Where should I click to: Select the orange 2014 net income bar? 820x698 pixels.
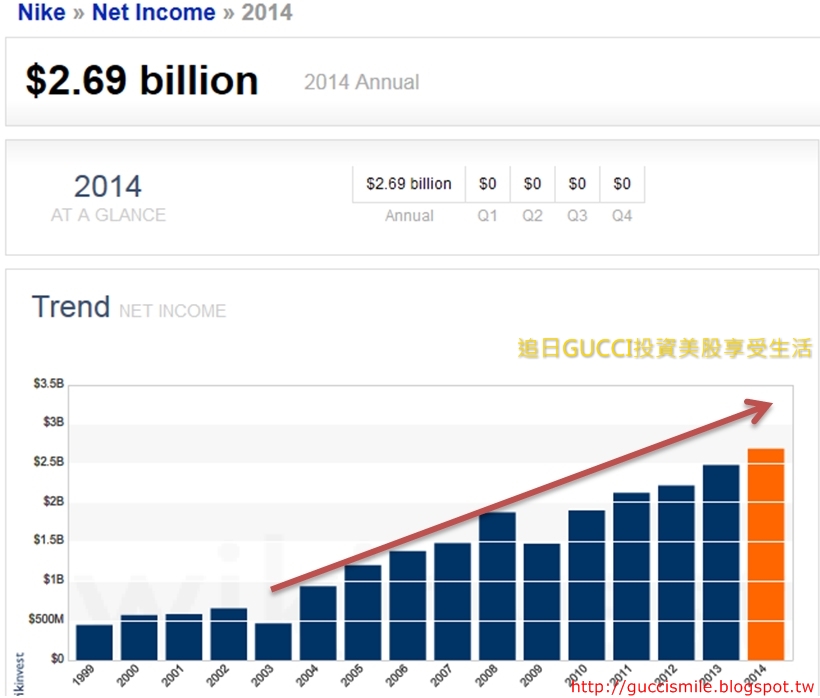coord(766,554)
